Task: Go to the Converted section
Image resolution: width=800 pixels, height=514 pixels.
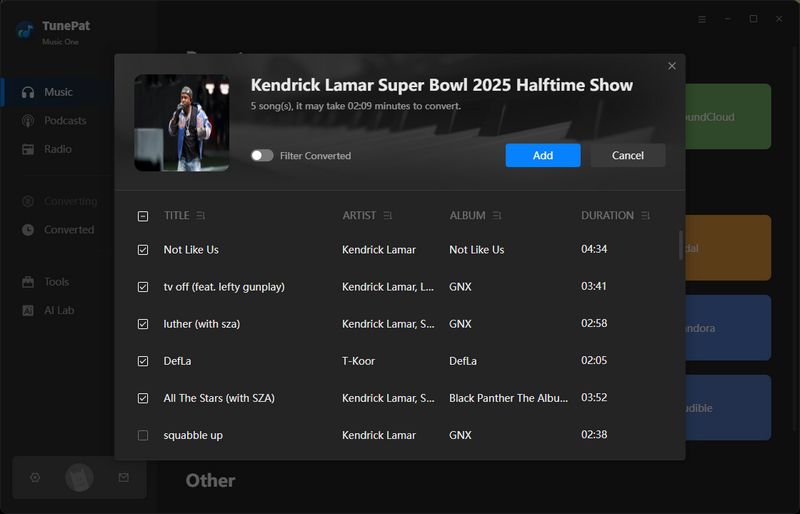Action: coord(68,230)
